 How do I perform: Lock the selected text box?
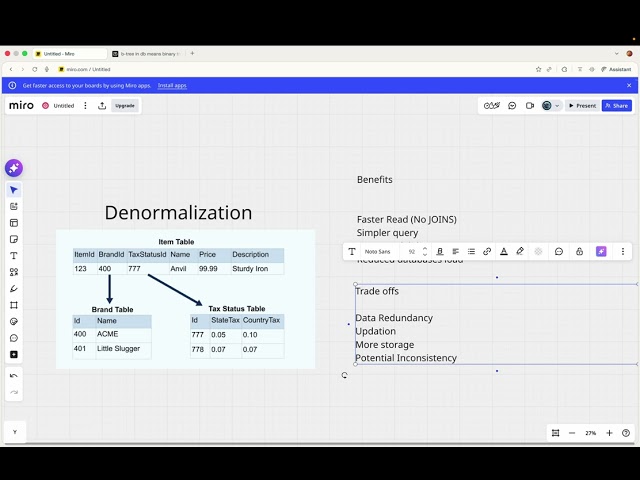(579, 251)
